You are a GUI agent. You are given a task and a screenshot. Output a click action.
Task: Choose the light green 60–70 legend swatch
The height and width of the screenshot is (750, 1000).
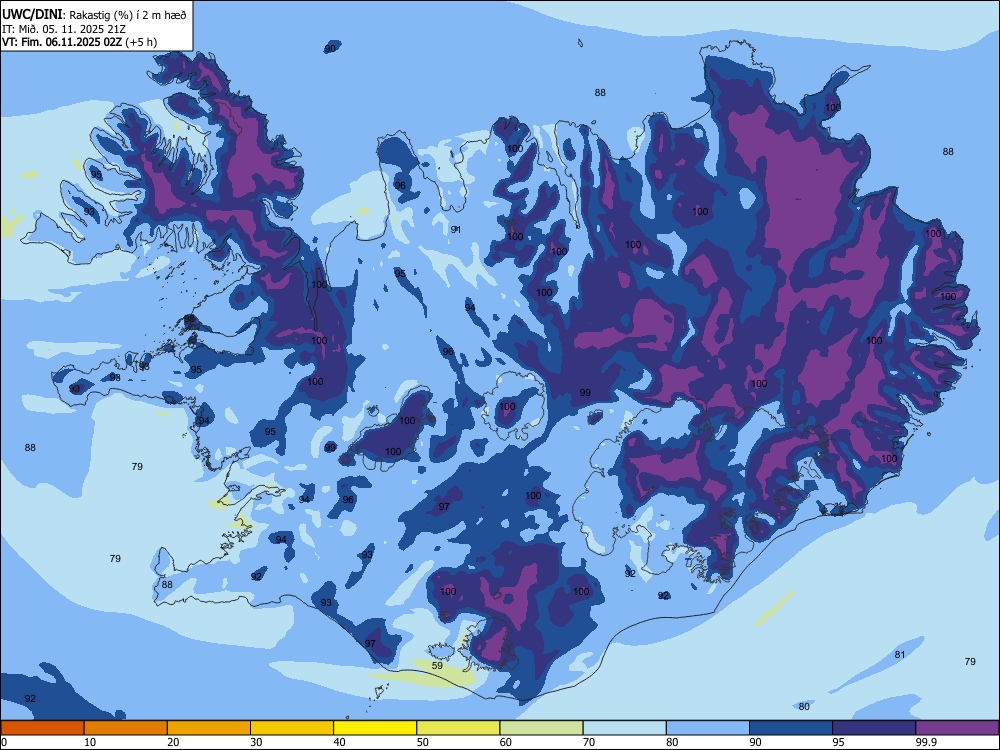coord(541,728)
